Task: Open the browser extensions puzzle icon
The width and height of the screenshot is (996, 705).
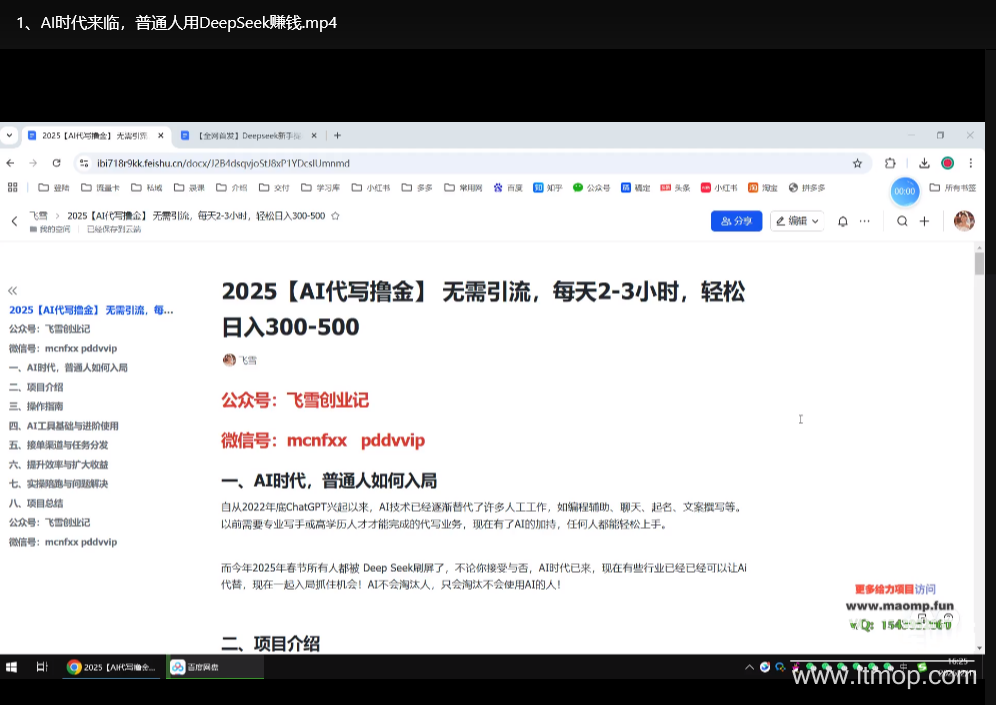Action: pos(890,163)
